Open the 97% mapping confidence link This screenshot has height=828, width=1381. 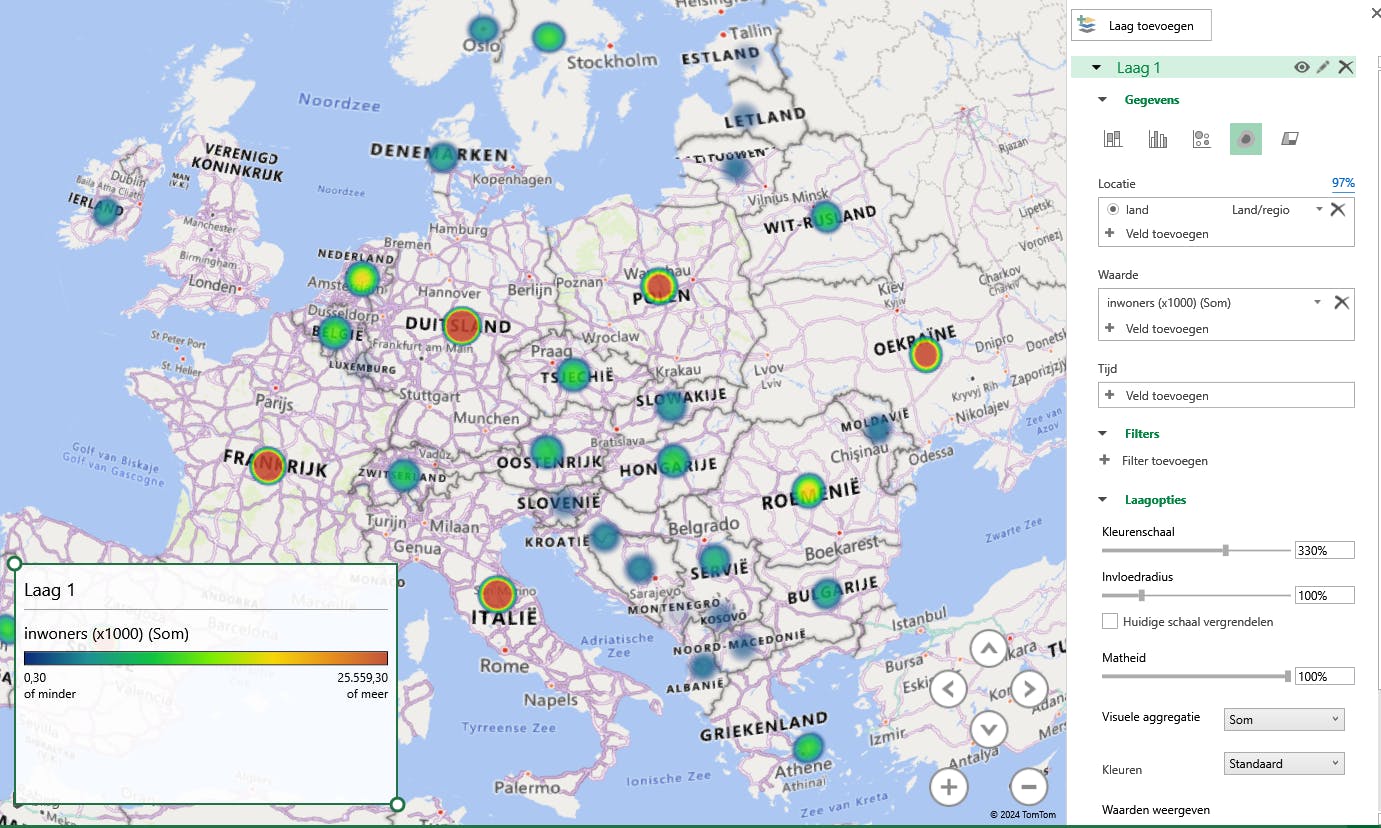tap(1342, 183)
